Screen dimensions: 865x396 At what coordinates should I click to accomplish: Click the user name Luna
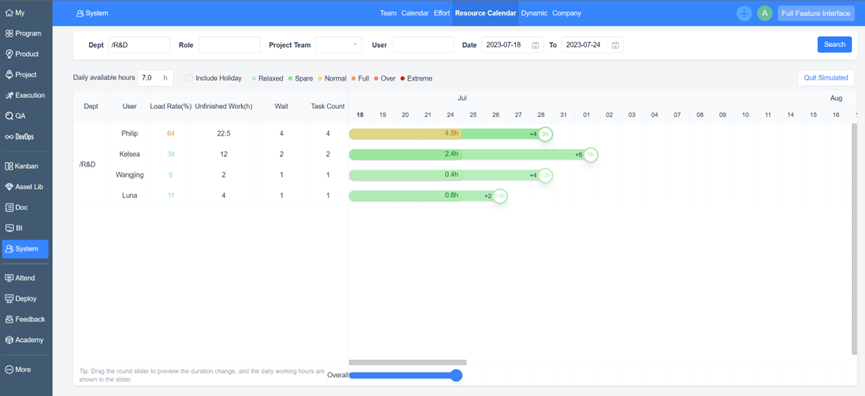pyautogui.click(x=130, y=196)
